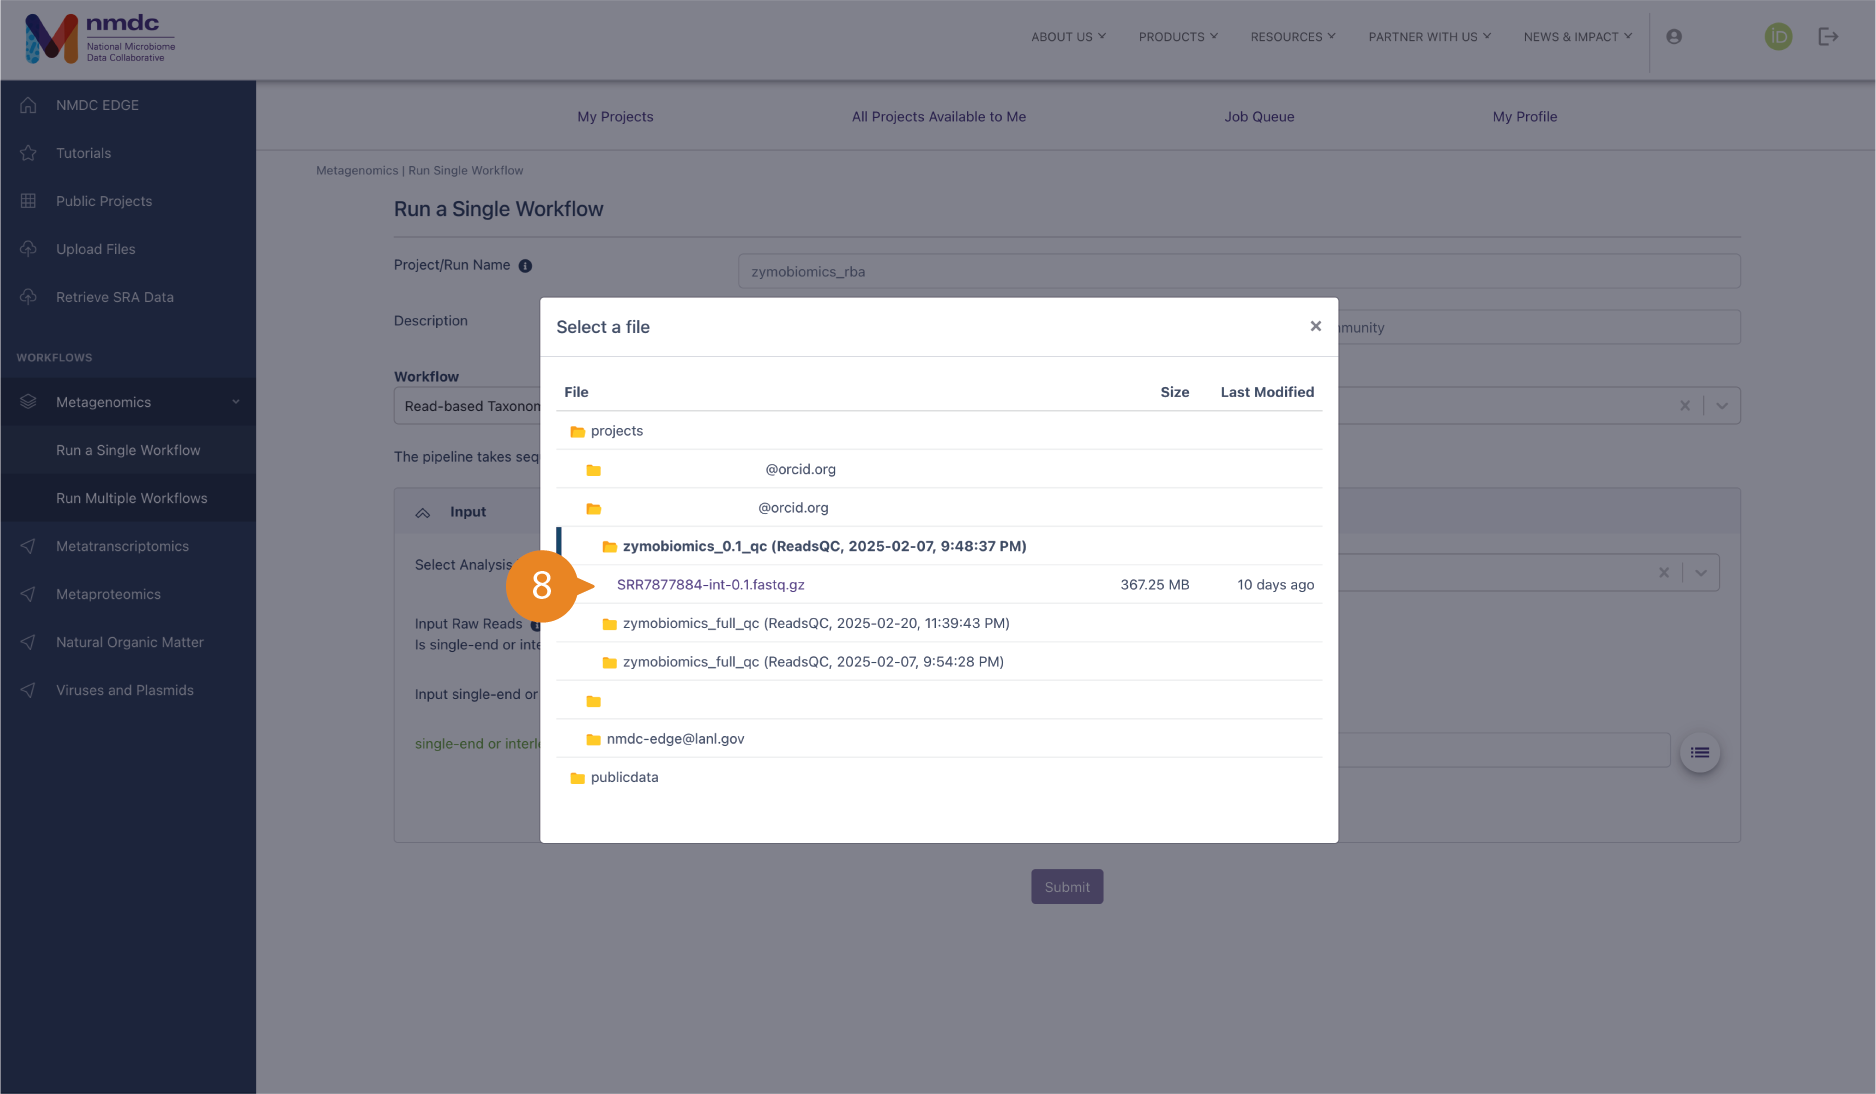The width and height of the screenshot is (1876, 1094).
Task: Click the Viruses and Plasmids icon
Action: click(28, 690)
